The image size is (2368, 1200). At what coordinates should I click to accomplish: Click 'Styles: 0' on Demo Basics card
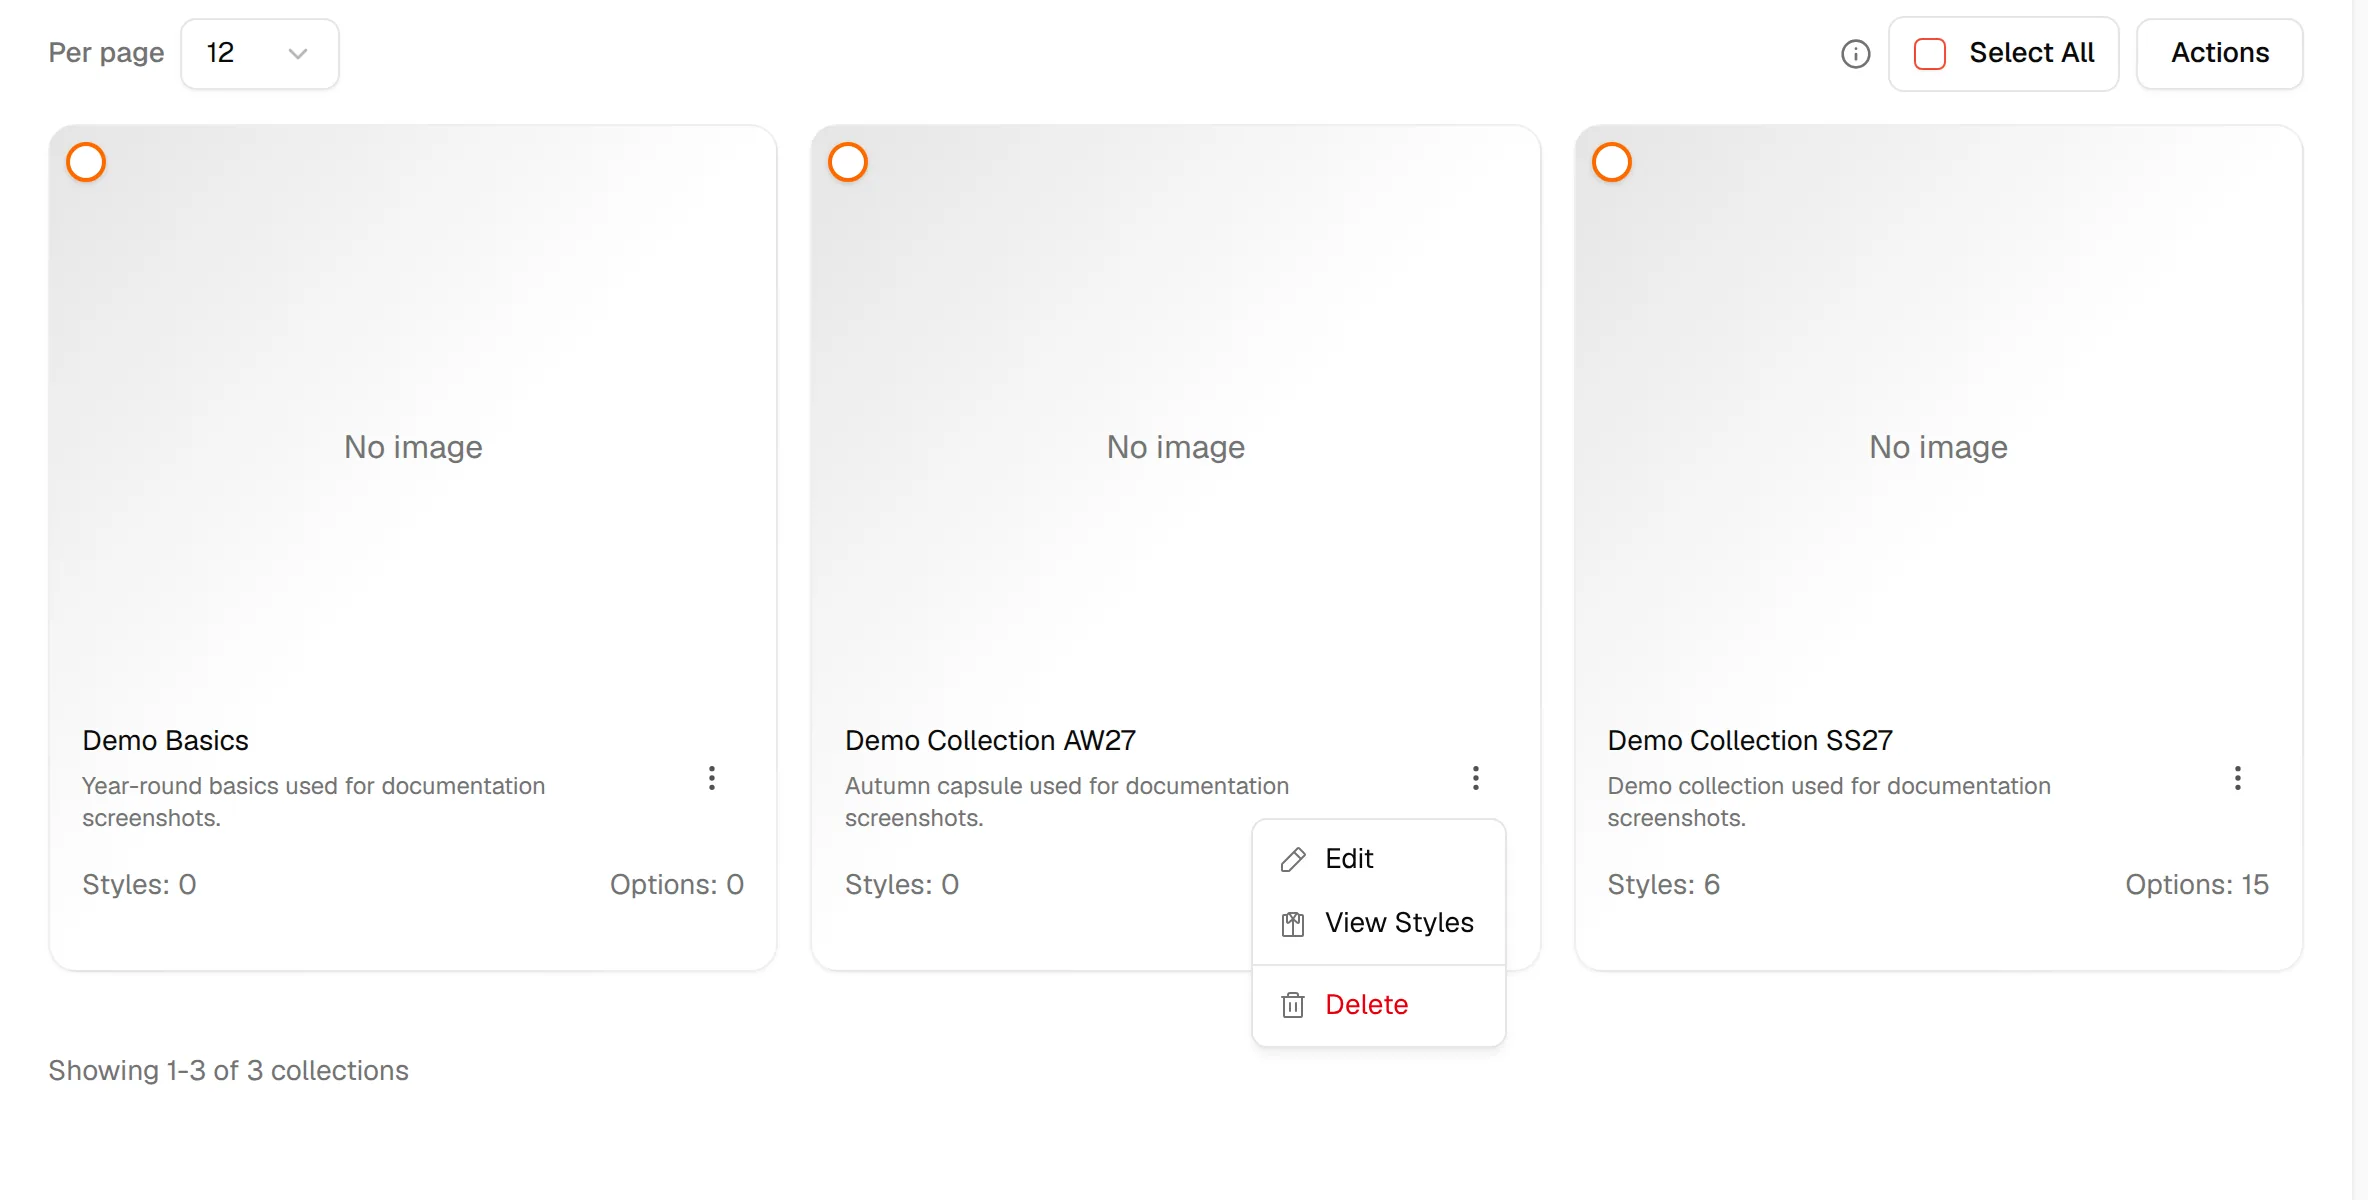click(x=139, y=885)
